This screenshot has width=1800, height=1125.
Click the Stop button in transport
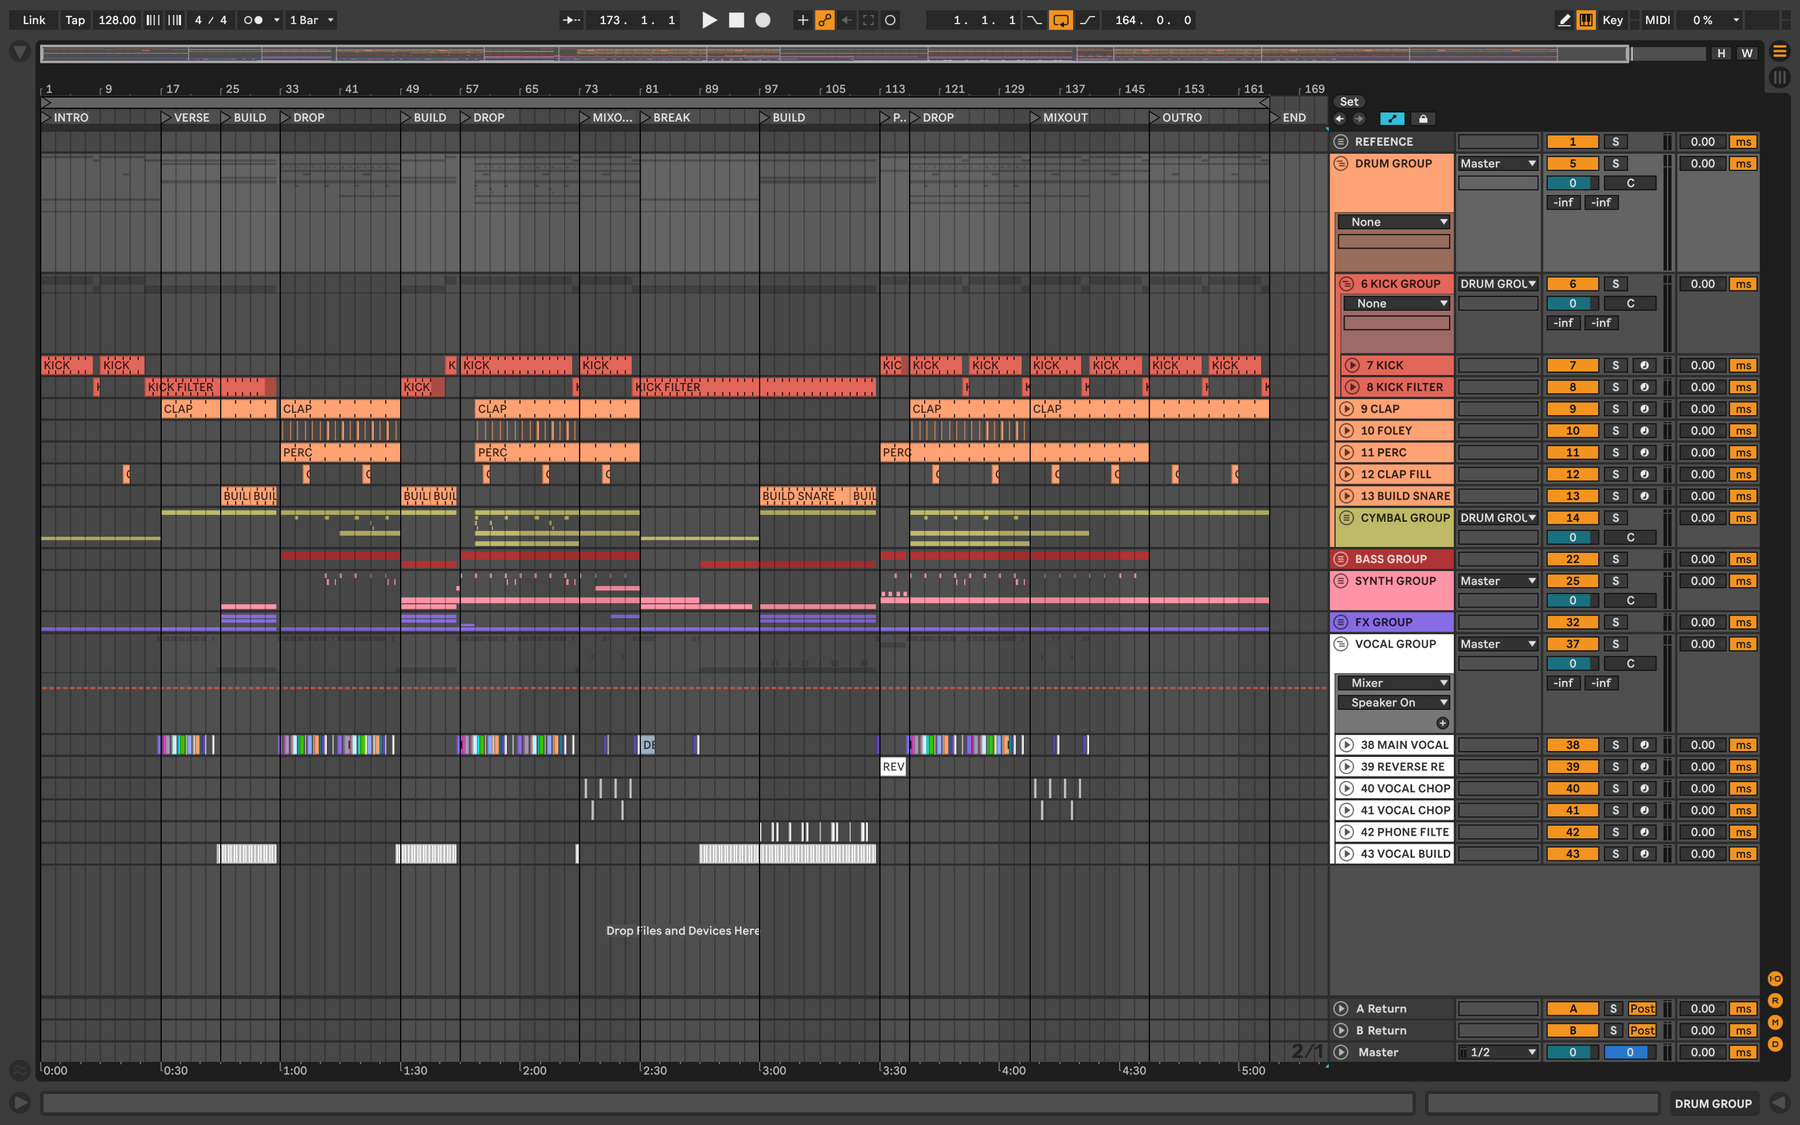(x=736, y=20)
